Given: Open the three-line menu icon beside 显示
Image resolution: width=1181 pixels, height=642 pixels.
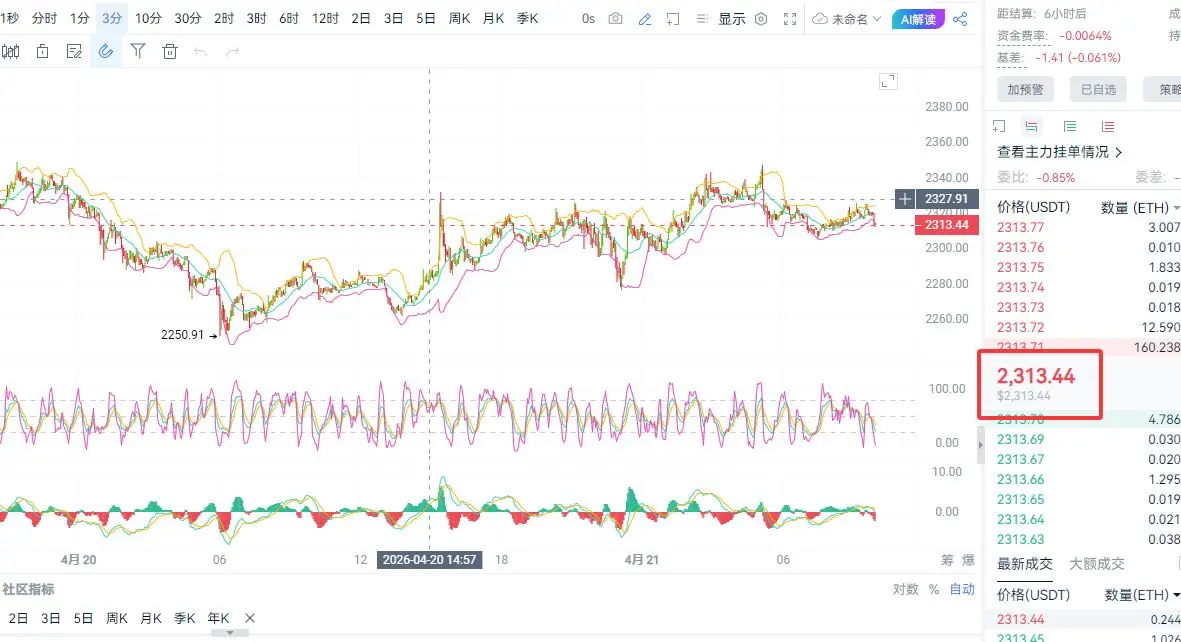Looking at the screenshot, I should click(x=702, y=19).
